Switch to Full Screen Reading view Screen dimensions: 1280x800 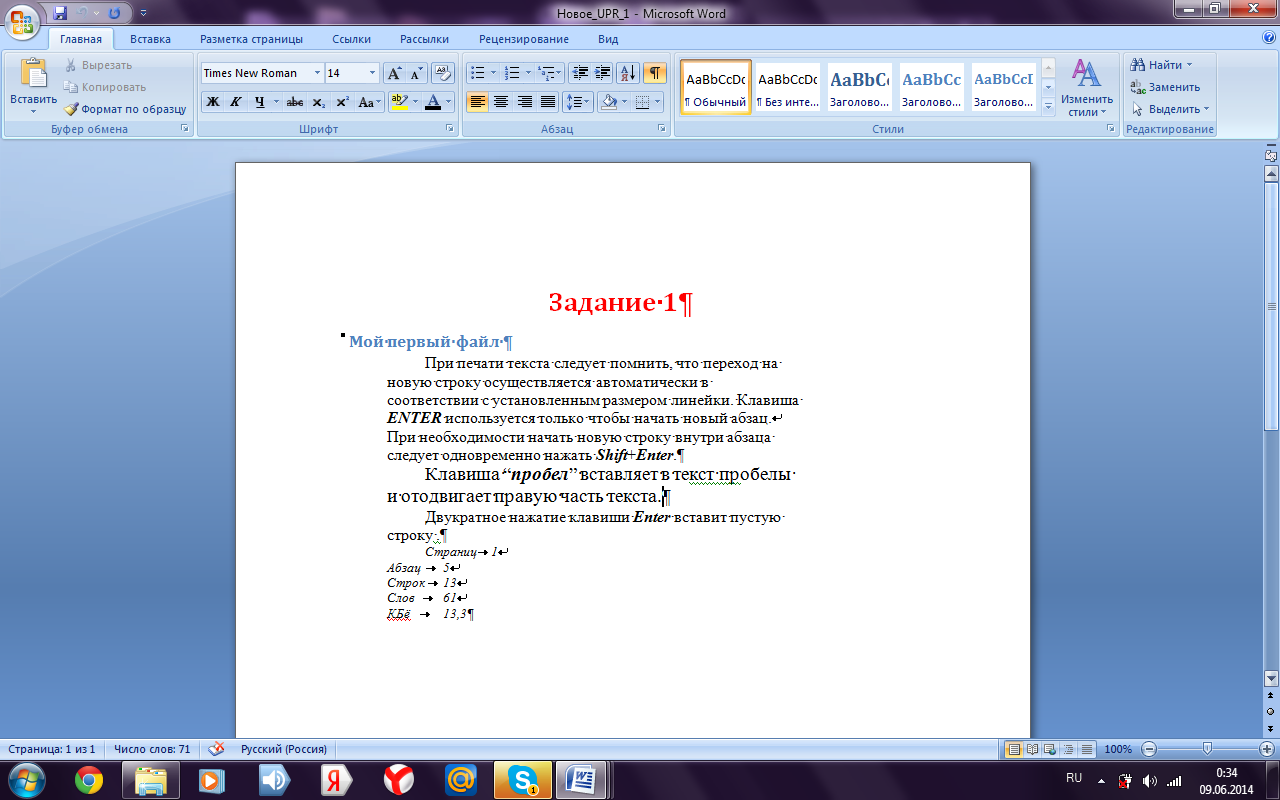click(x=1032, y=749)
